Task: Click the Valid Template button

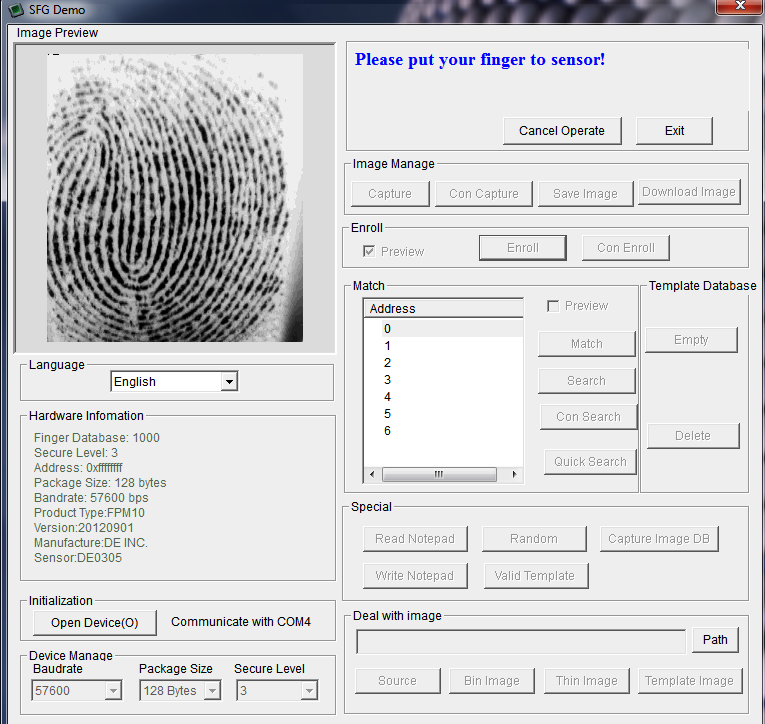Action: click(x=535, y=576)
